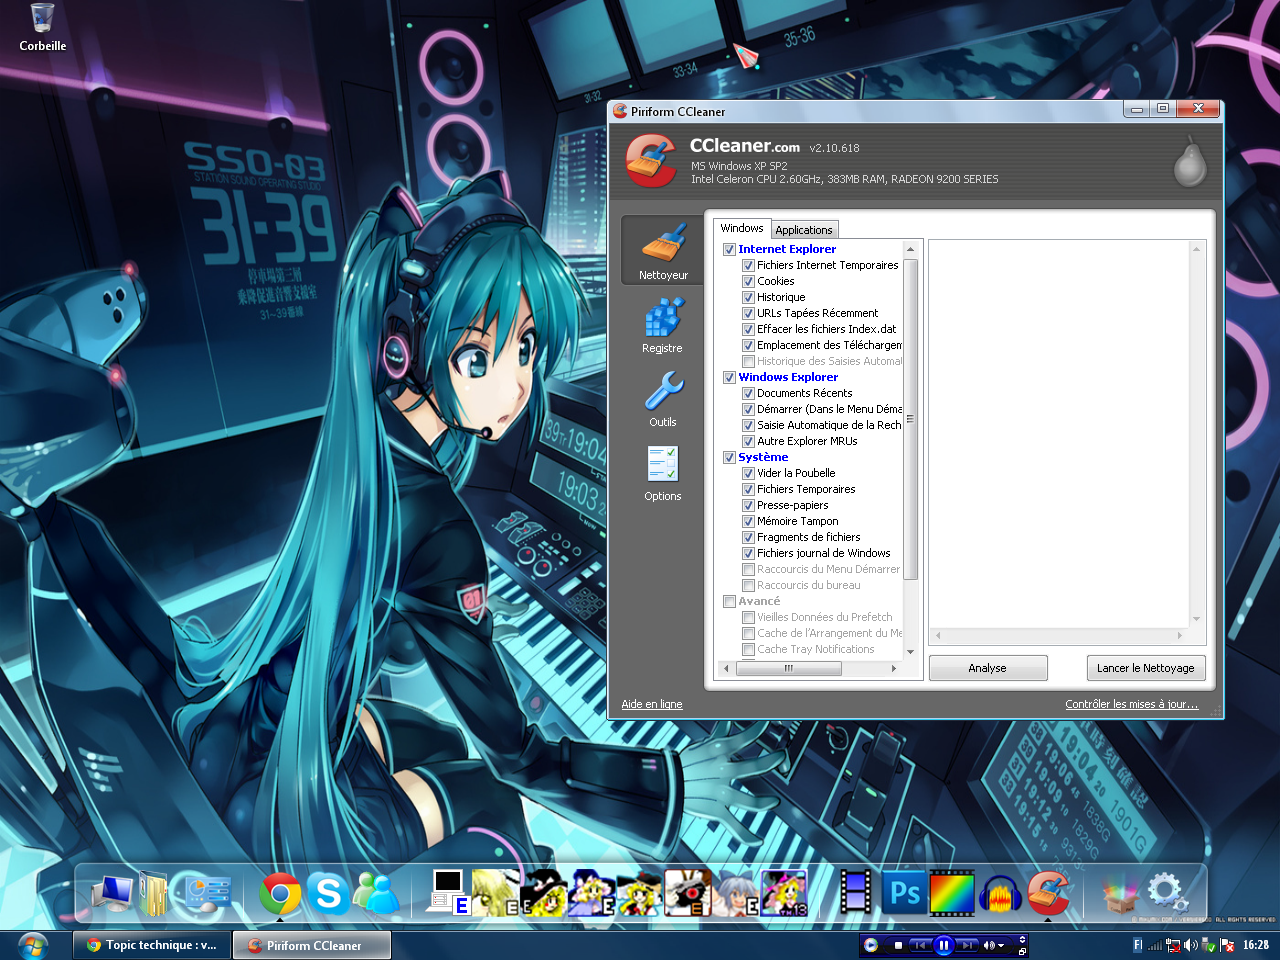Enable Raccourcis du bureau checkbox

pos(748,585)
